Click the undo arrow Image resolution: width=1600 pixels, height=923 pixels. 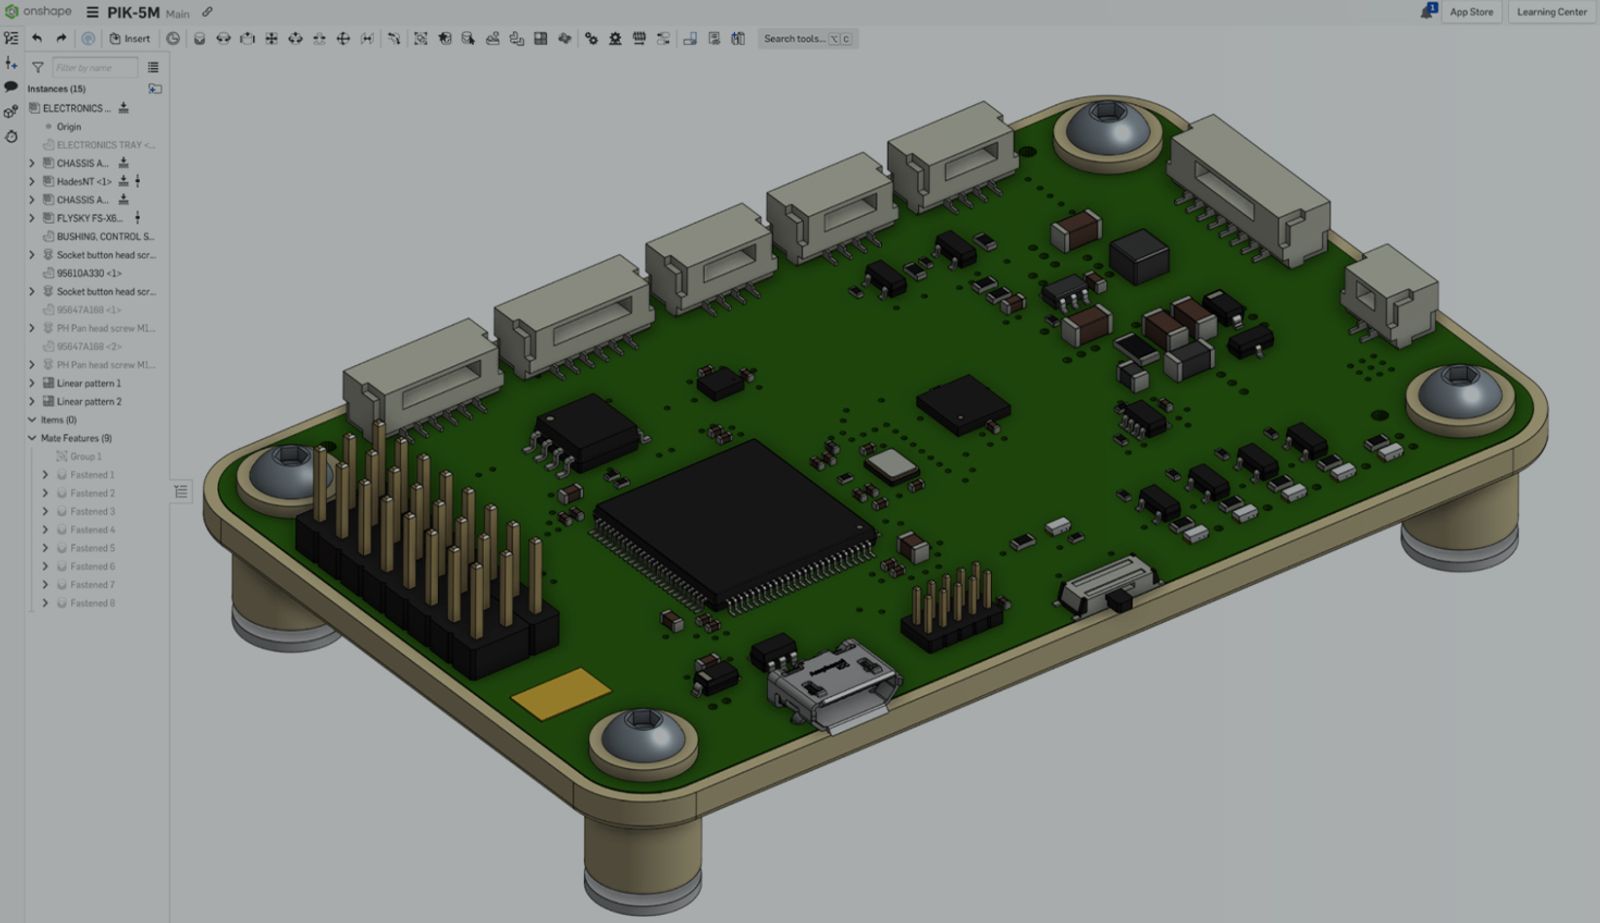pos(36,38)
